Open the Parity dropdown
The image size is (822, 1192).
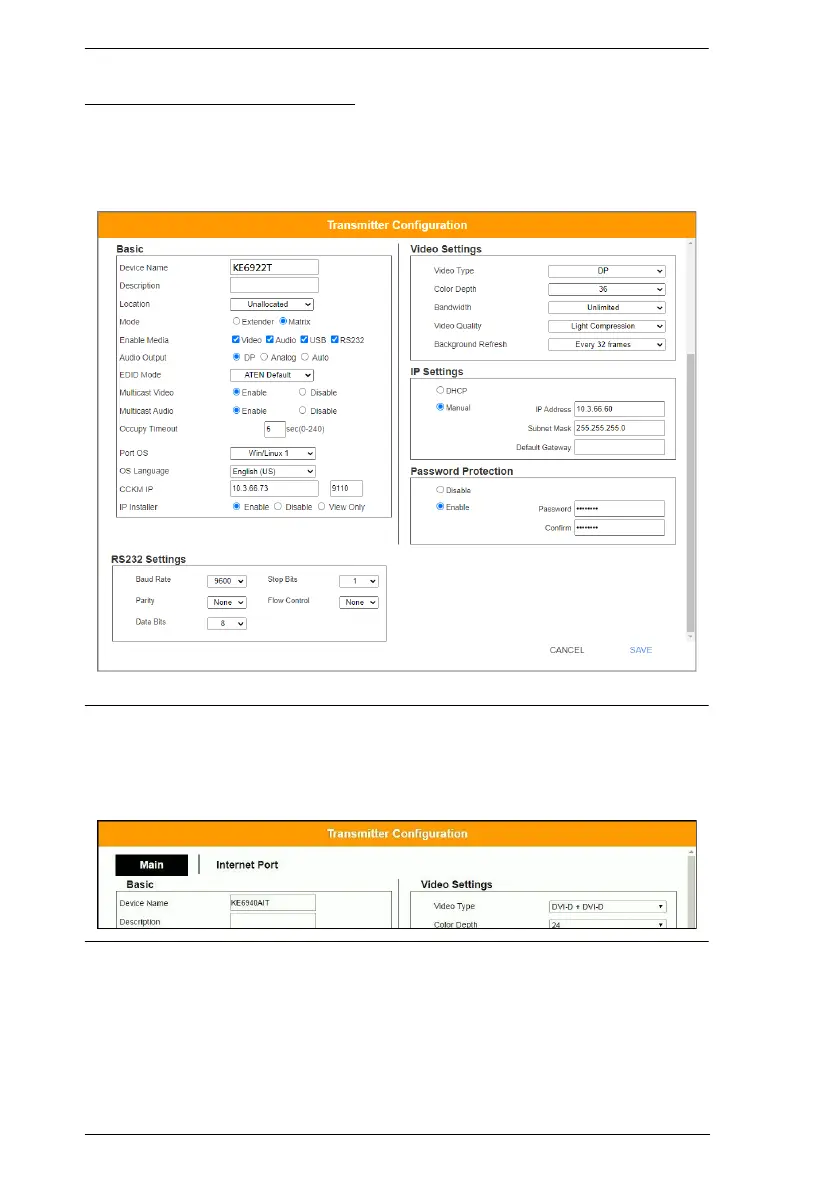(x=227, y=602)
